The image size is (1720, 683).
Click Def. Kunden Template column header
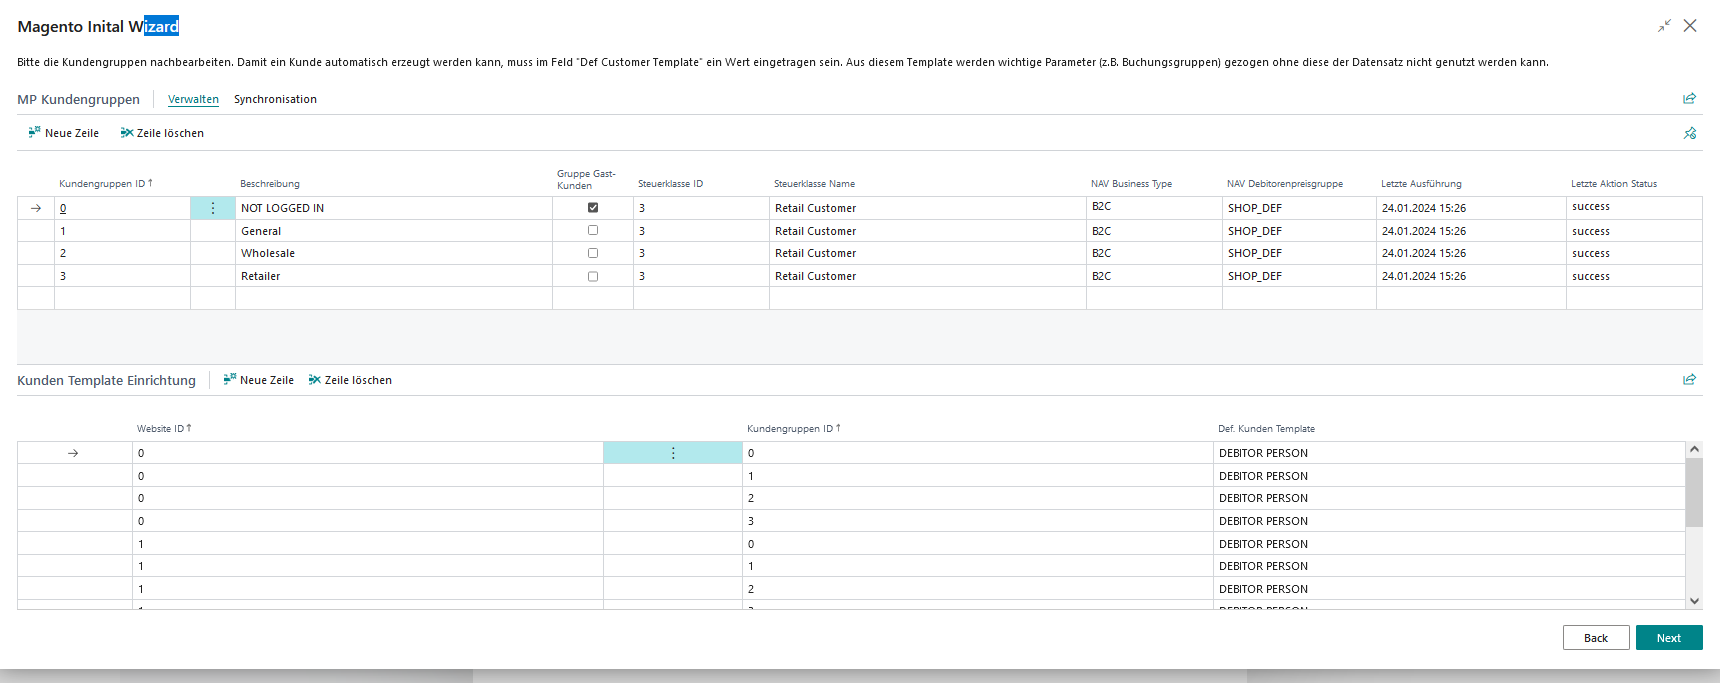pyautogui.click(x=1266, y=428)
